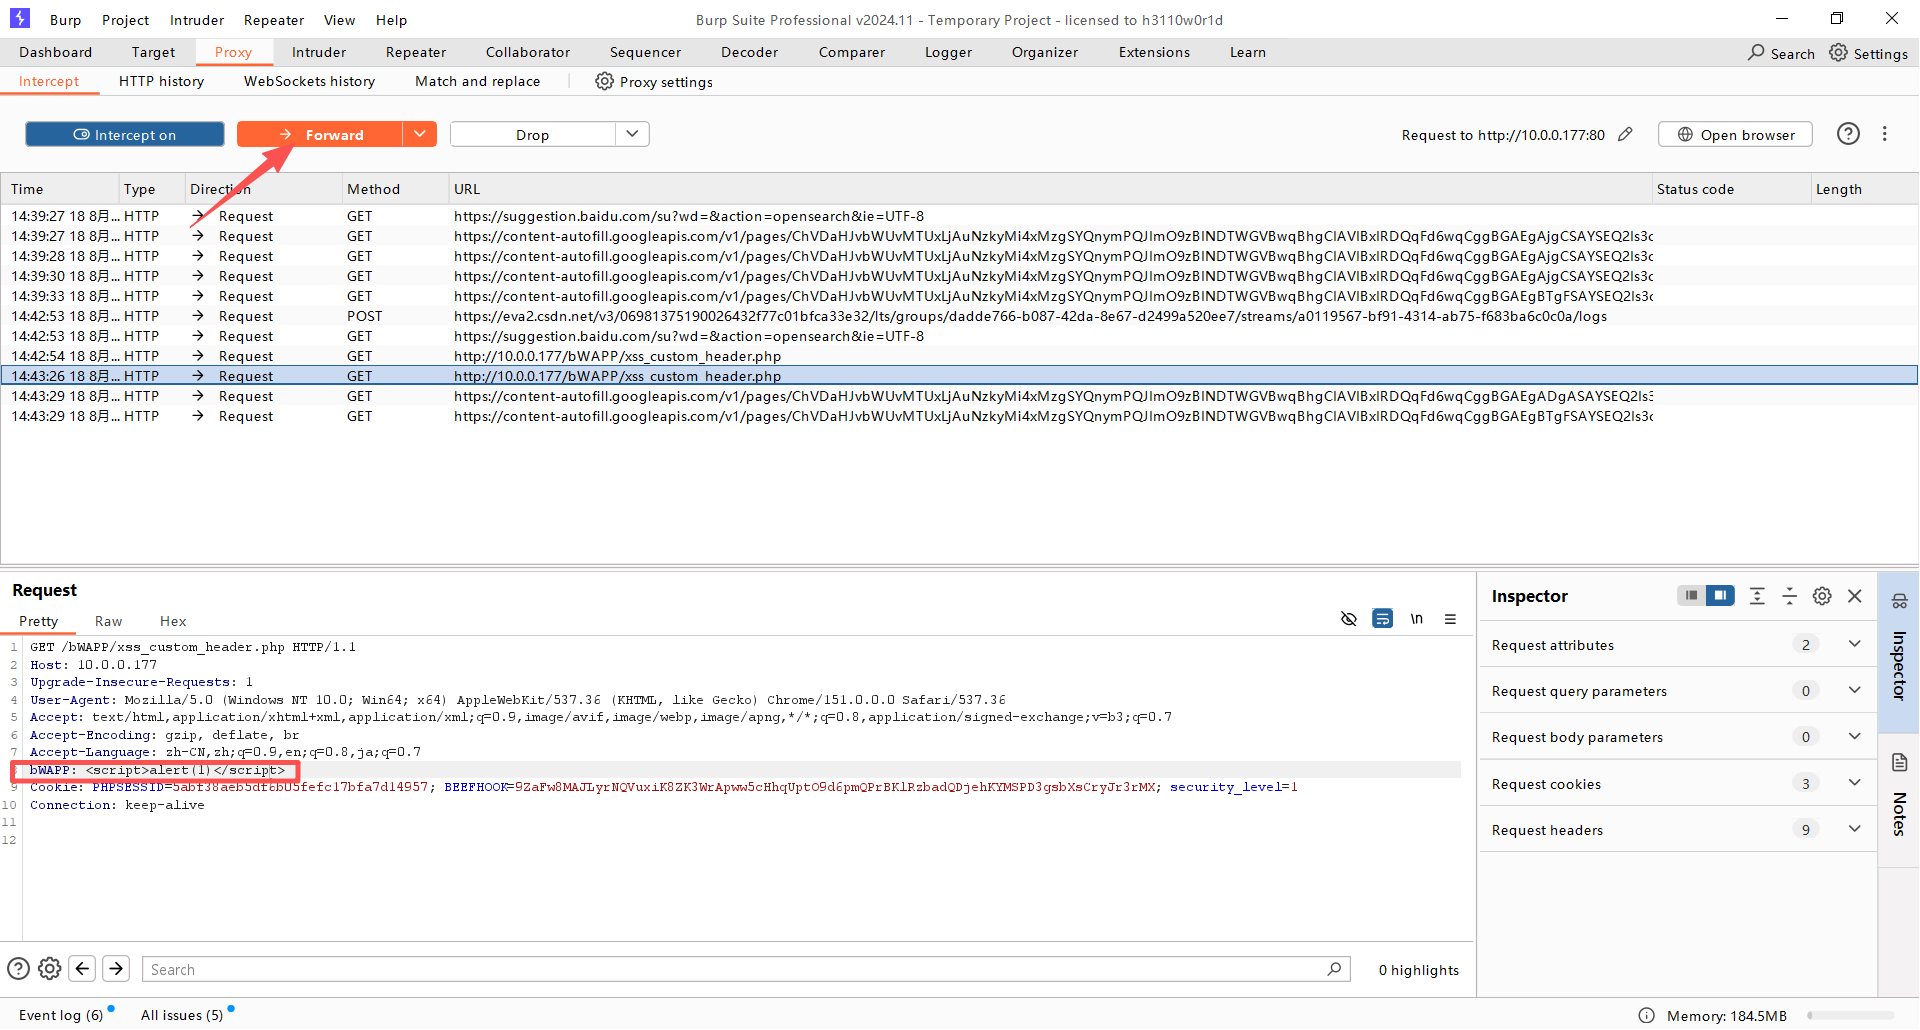Open the Forward button dropdown arrow
Image resolution: width=1920 pixels, height=1030 pixels.
pos(420,134)
